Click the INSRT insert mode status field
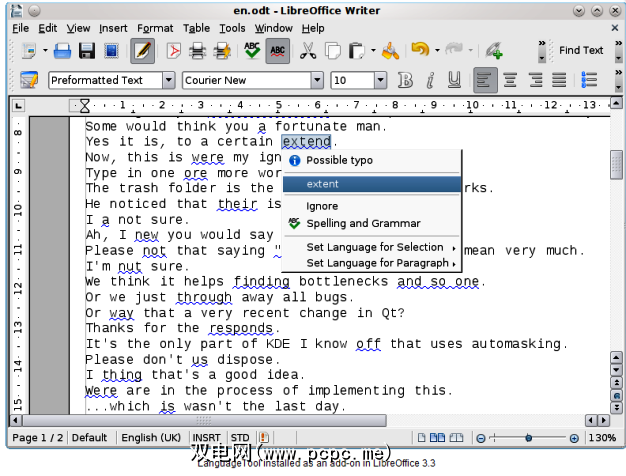The width and height of the screenshot is (626, 476). coord(206,438)
